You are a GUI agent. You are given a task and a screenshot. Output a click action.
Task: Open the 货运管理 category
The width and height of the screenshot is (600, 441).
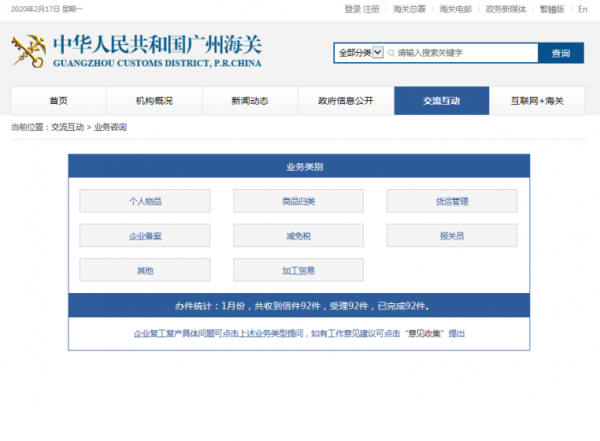pos(452,201)
